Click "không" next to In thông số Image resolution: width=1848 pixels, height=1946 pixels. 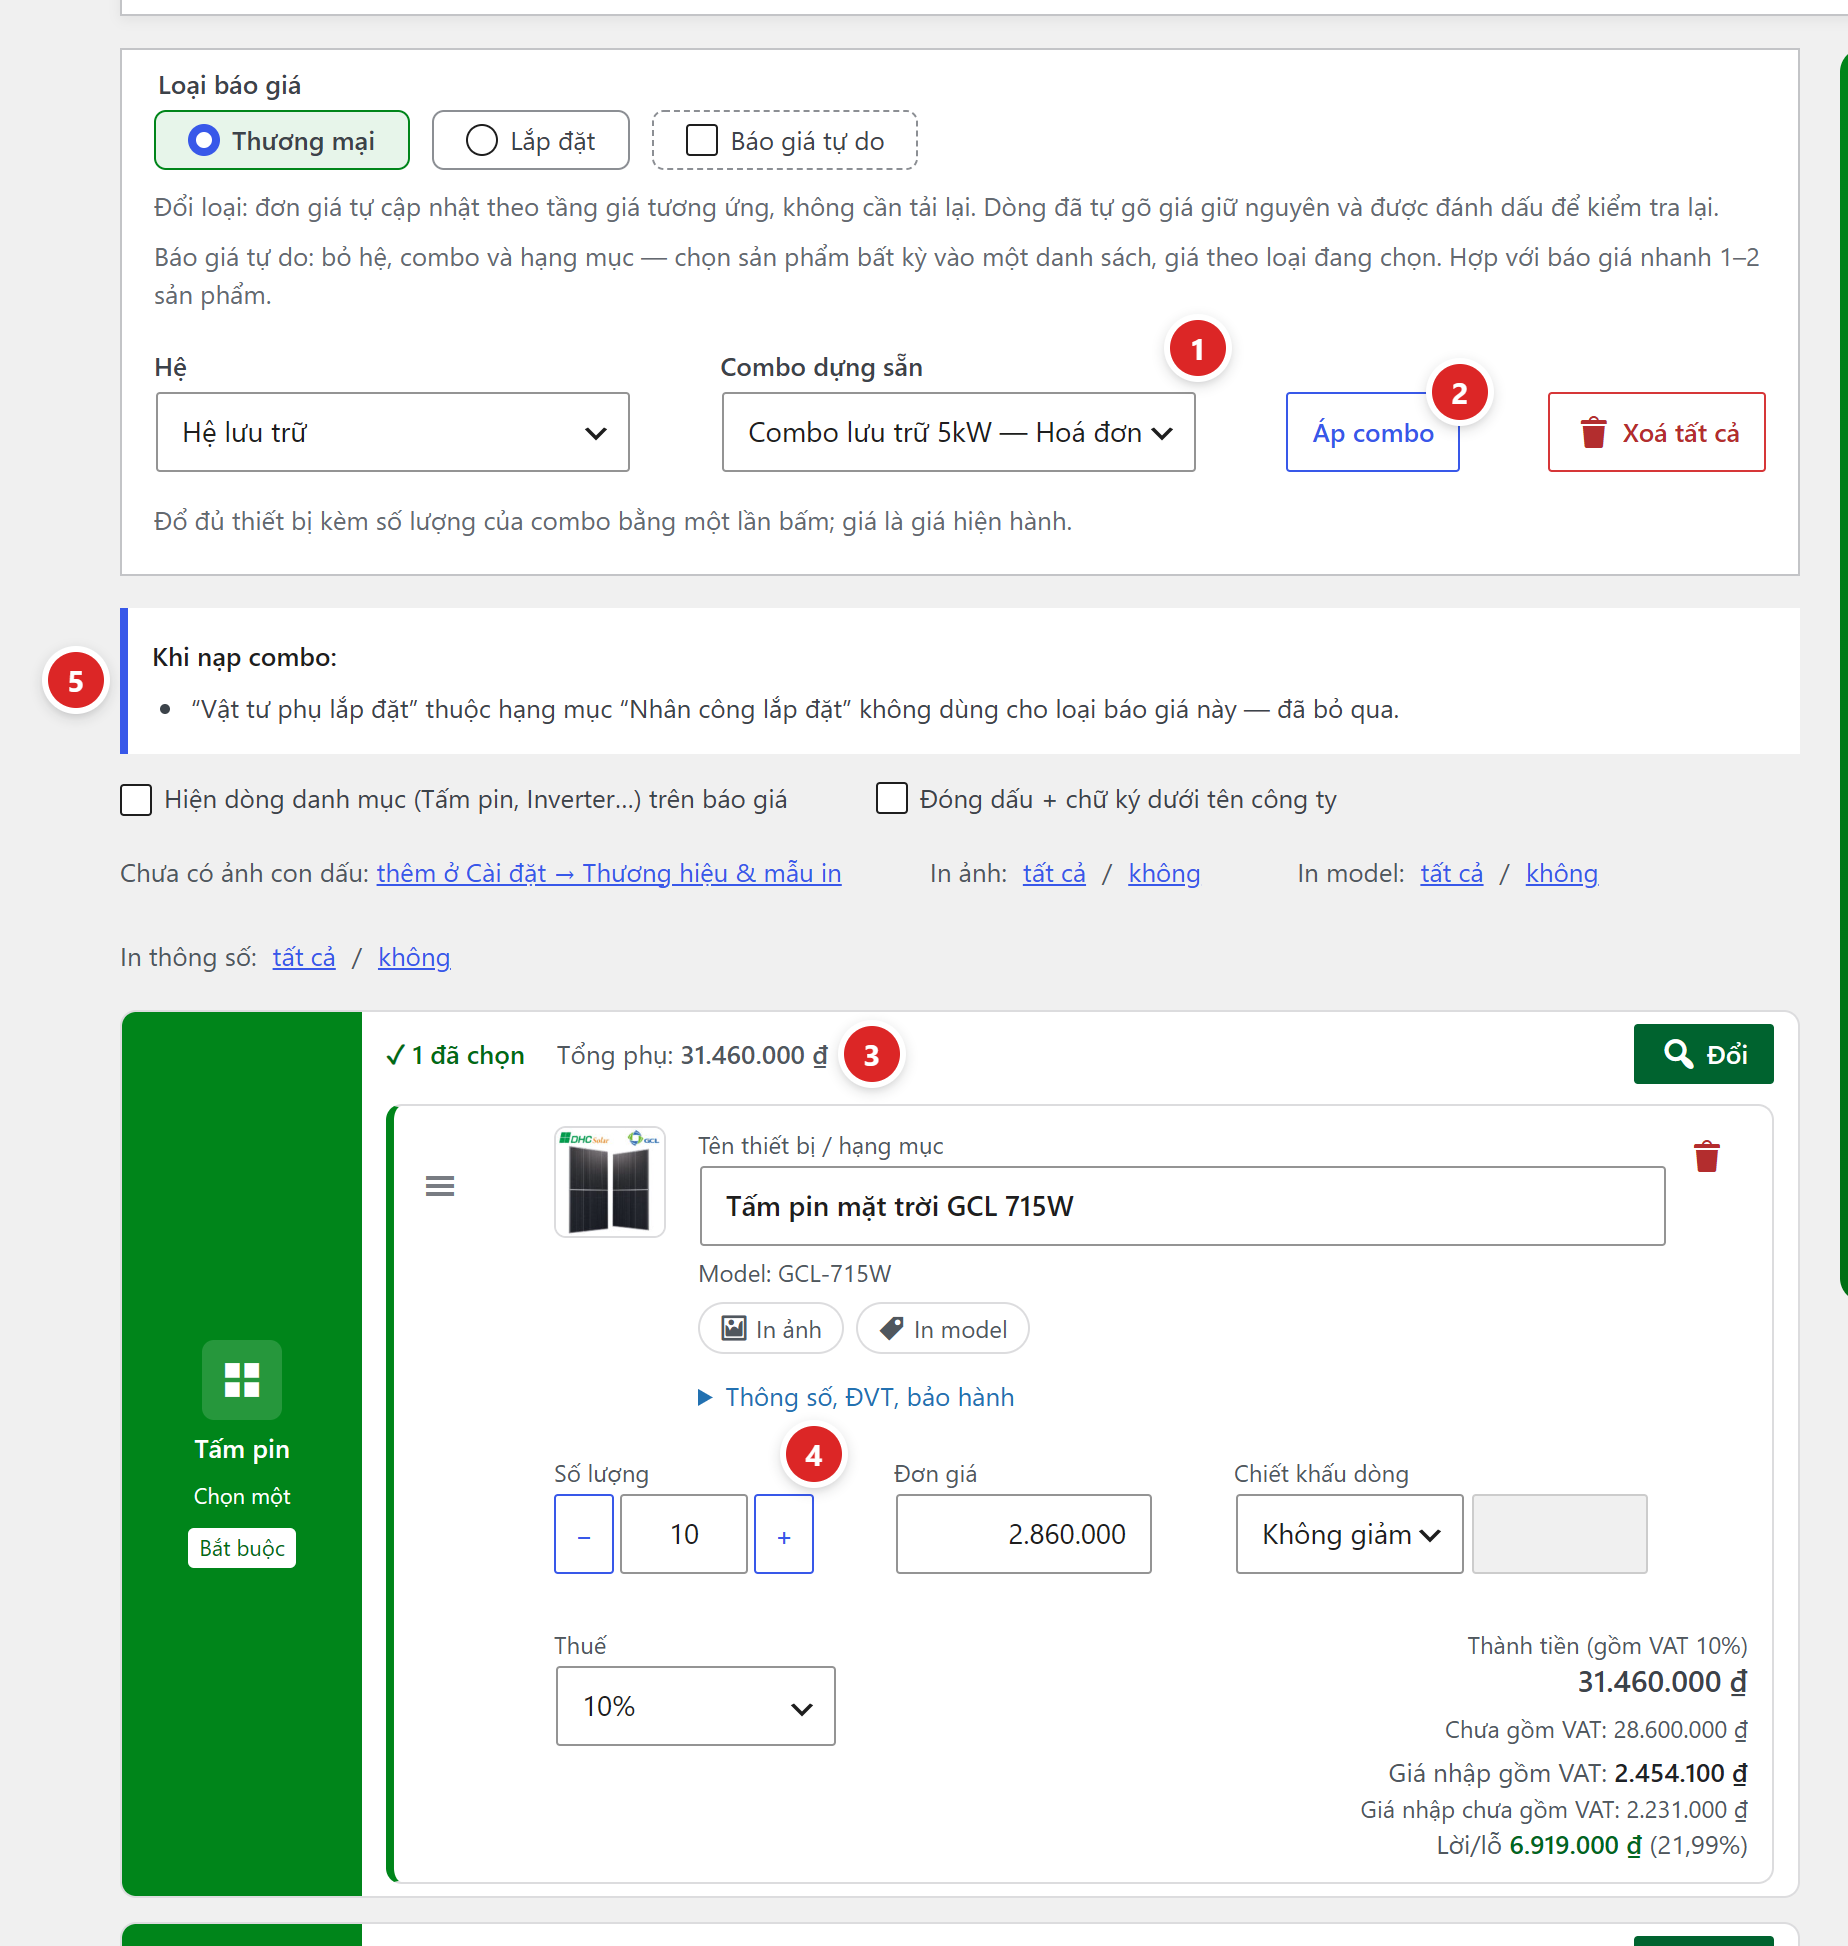tap(414, 957)
